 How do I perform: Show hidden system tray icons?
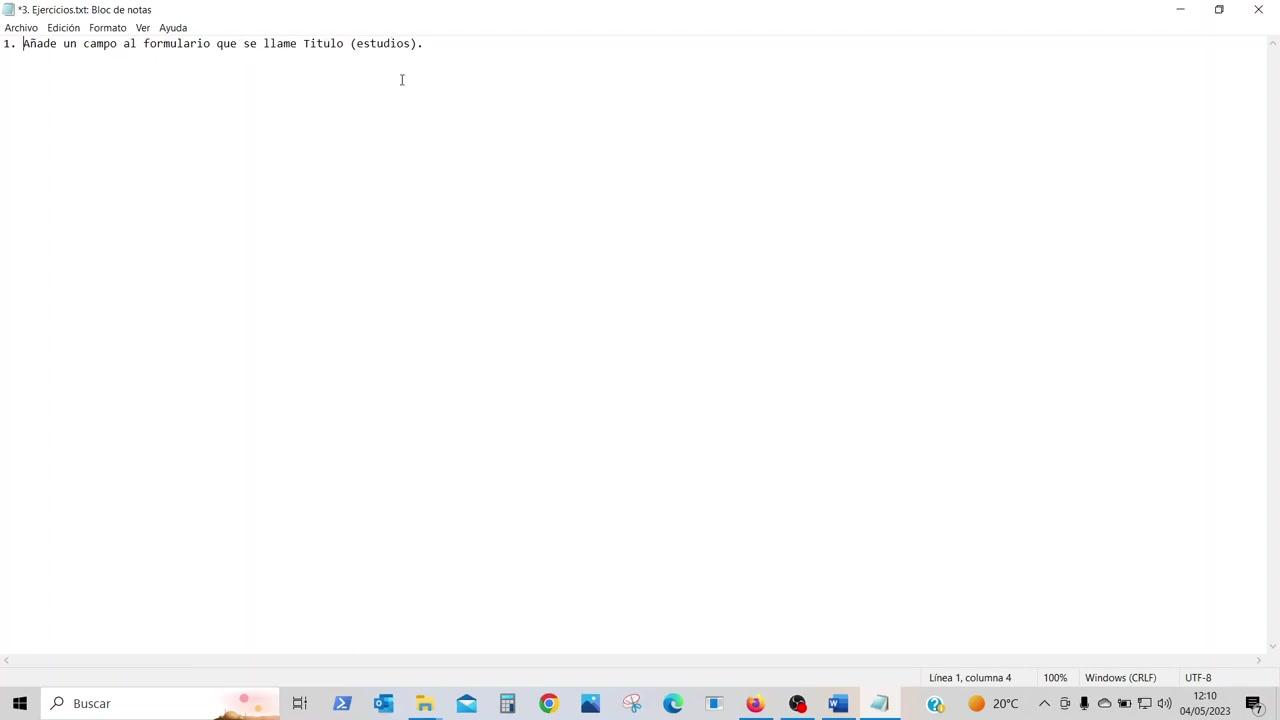(1044, 704)
